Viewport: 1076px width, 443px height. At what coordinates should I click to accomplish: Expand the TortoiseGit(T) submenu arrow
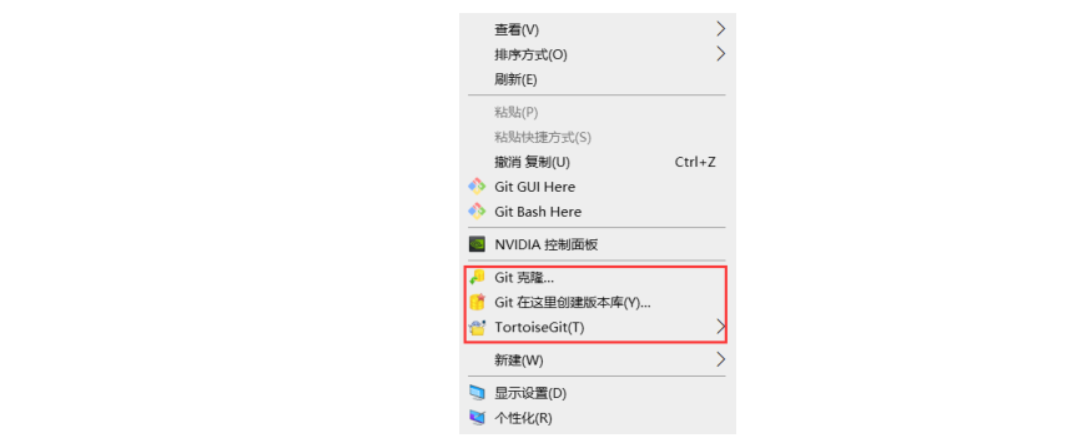720,327
